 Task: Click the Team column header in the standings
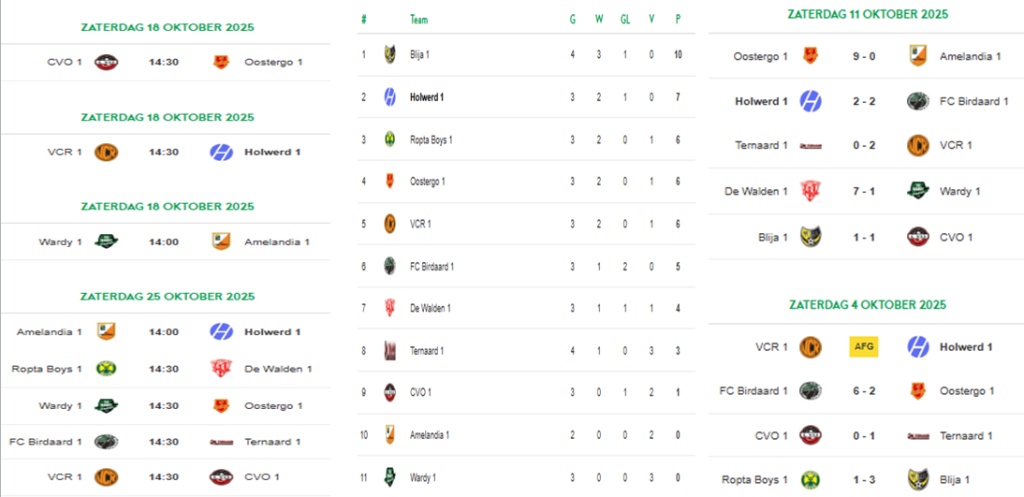tap(420, 19)
